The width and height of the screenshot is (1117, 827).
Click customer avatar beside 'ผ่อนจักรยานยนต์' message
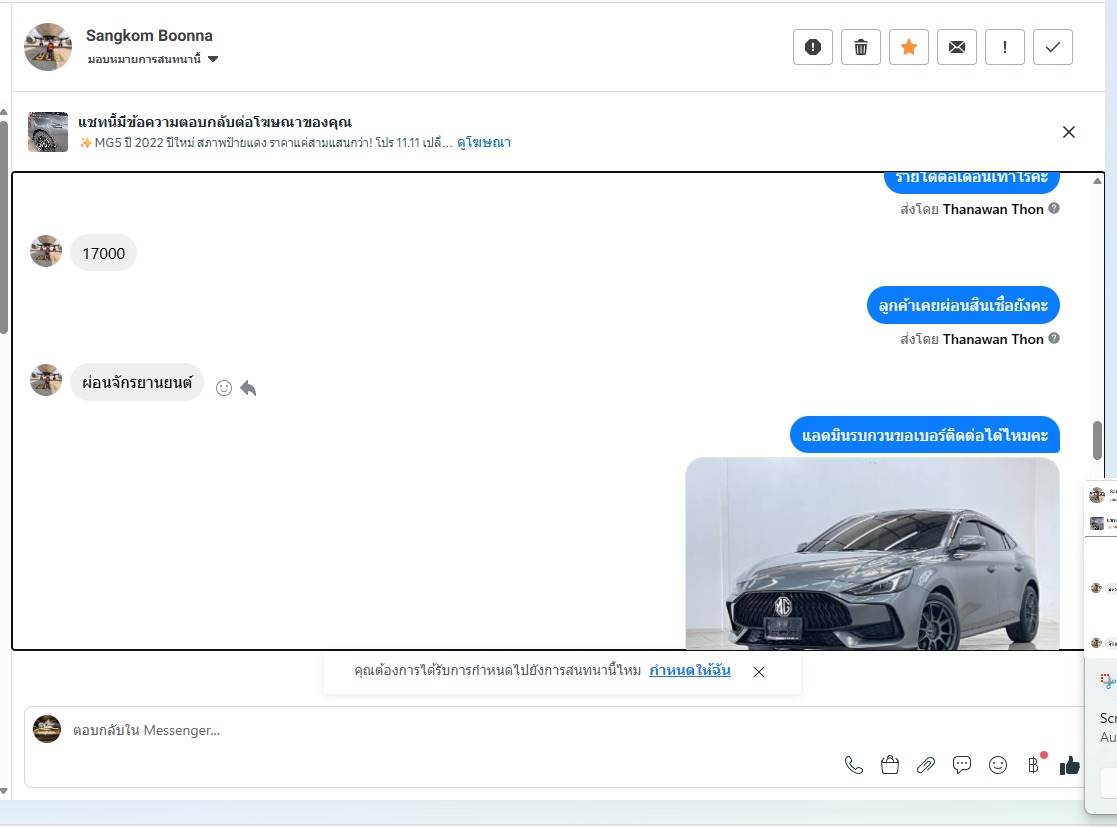[x=46, y=380]
